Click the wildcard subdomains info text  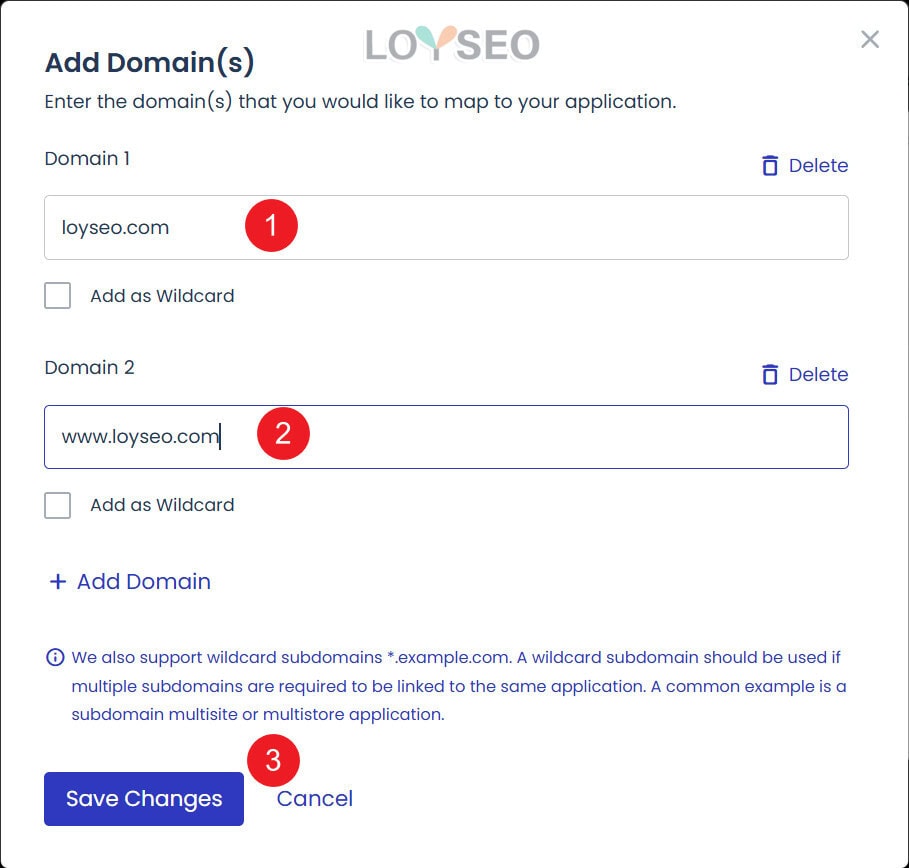click(450, 686)
